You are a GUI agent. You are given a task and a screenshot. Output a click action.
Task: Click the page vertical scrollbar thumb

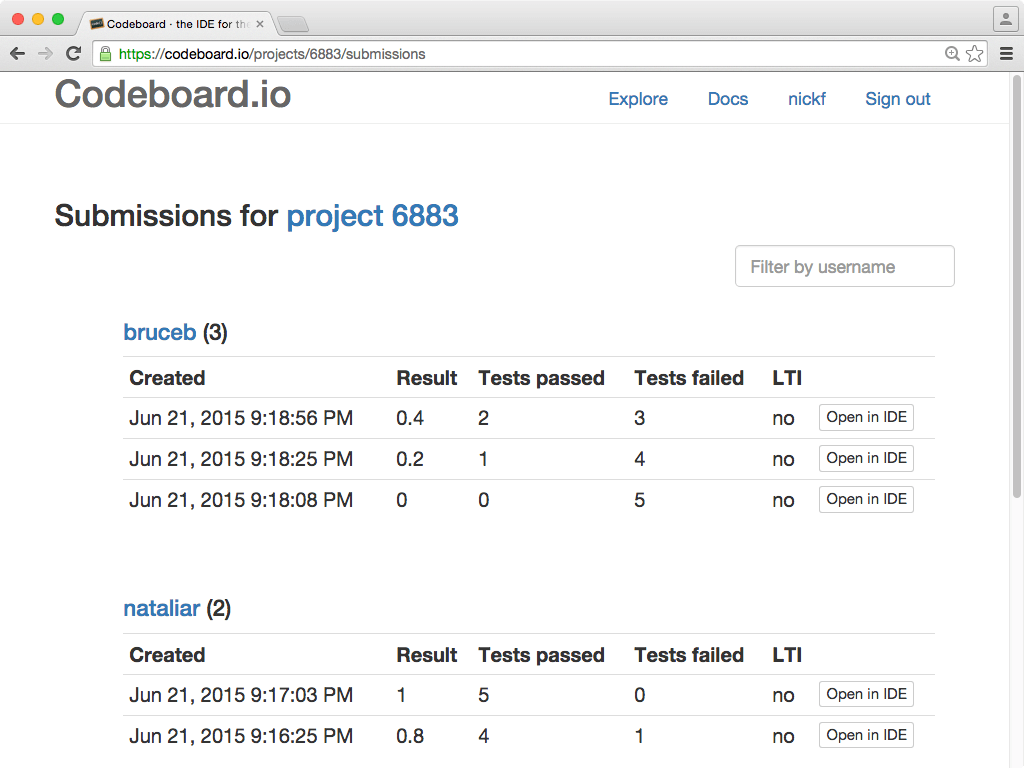[1016, 287]
